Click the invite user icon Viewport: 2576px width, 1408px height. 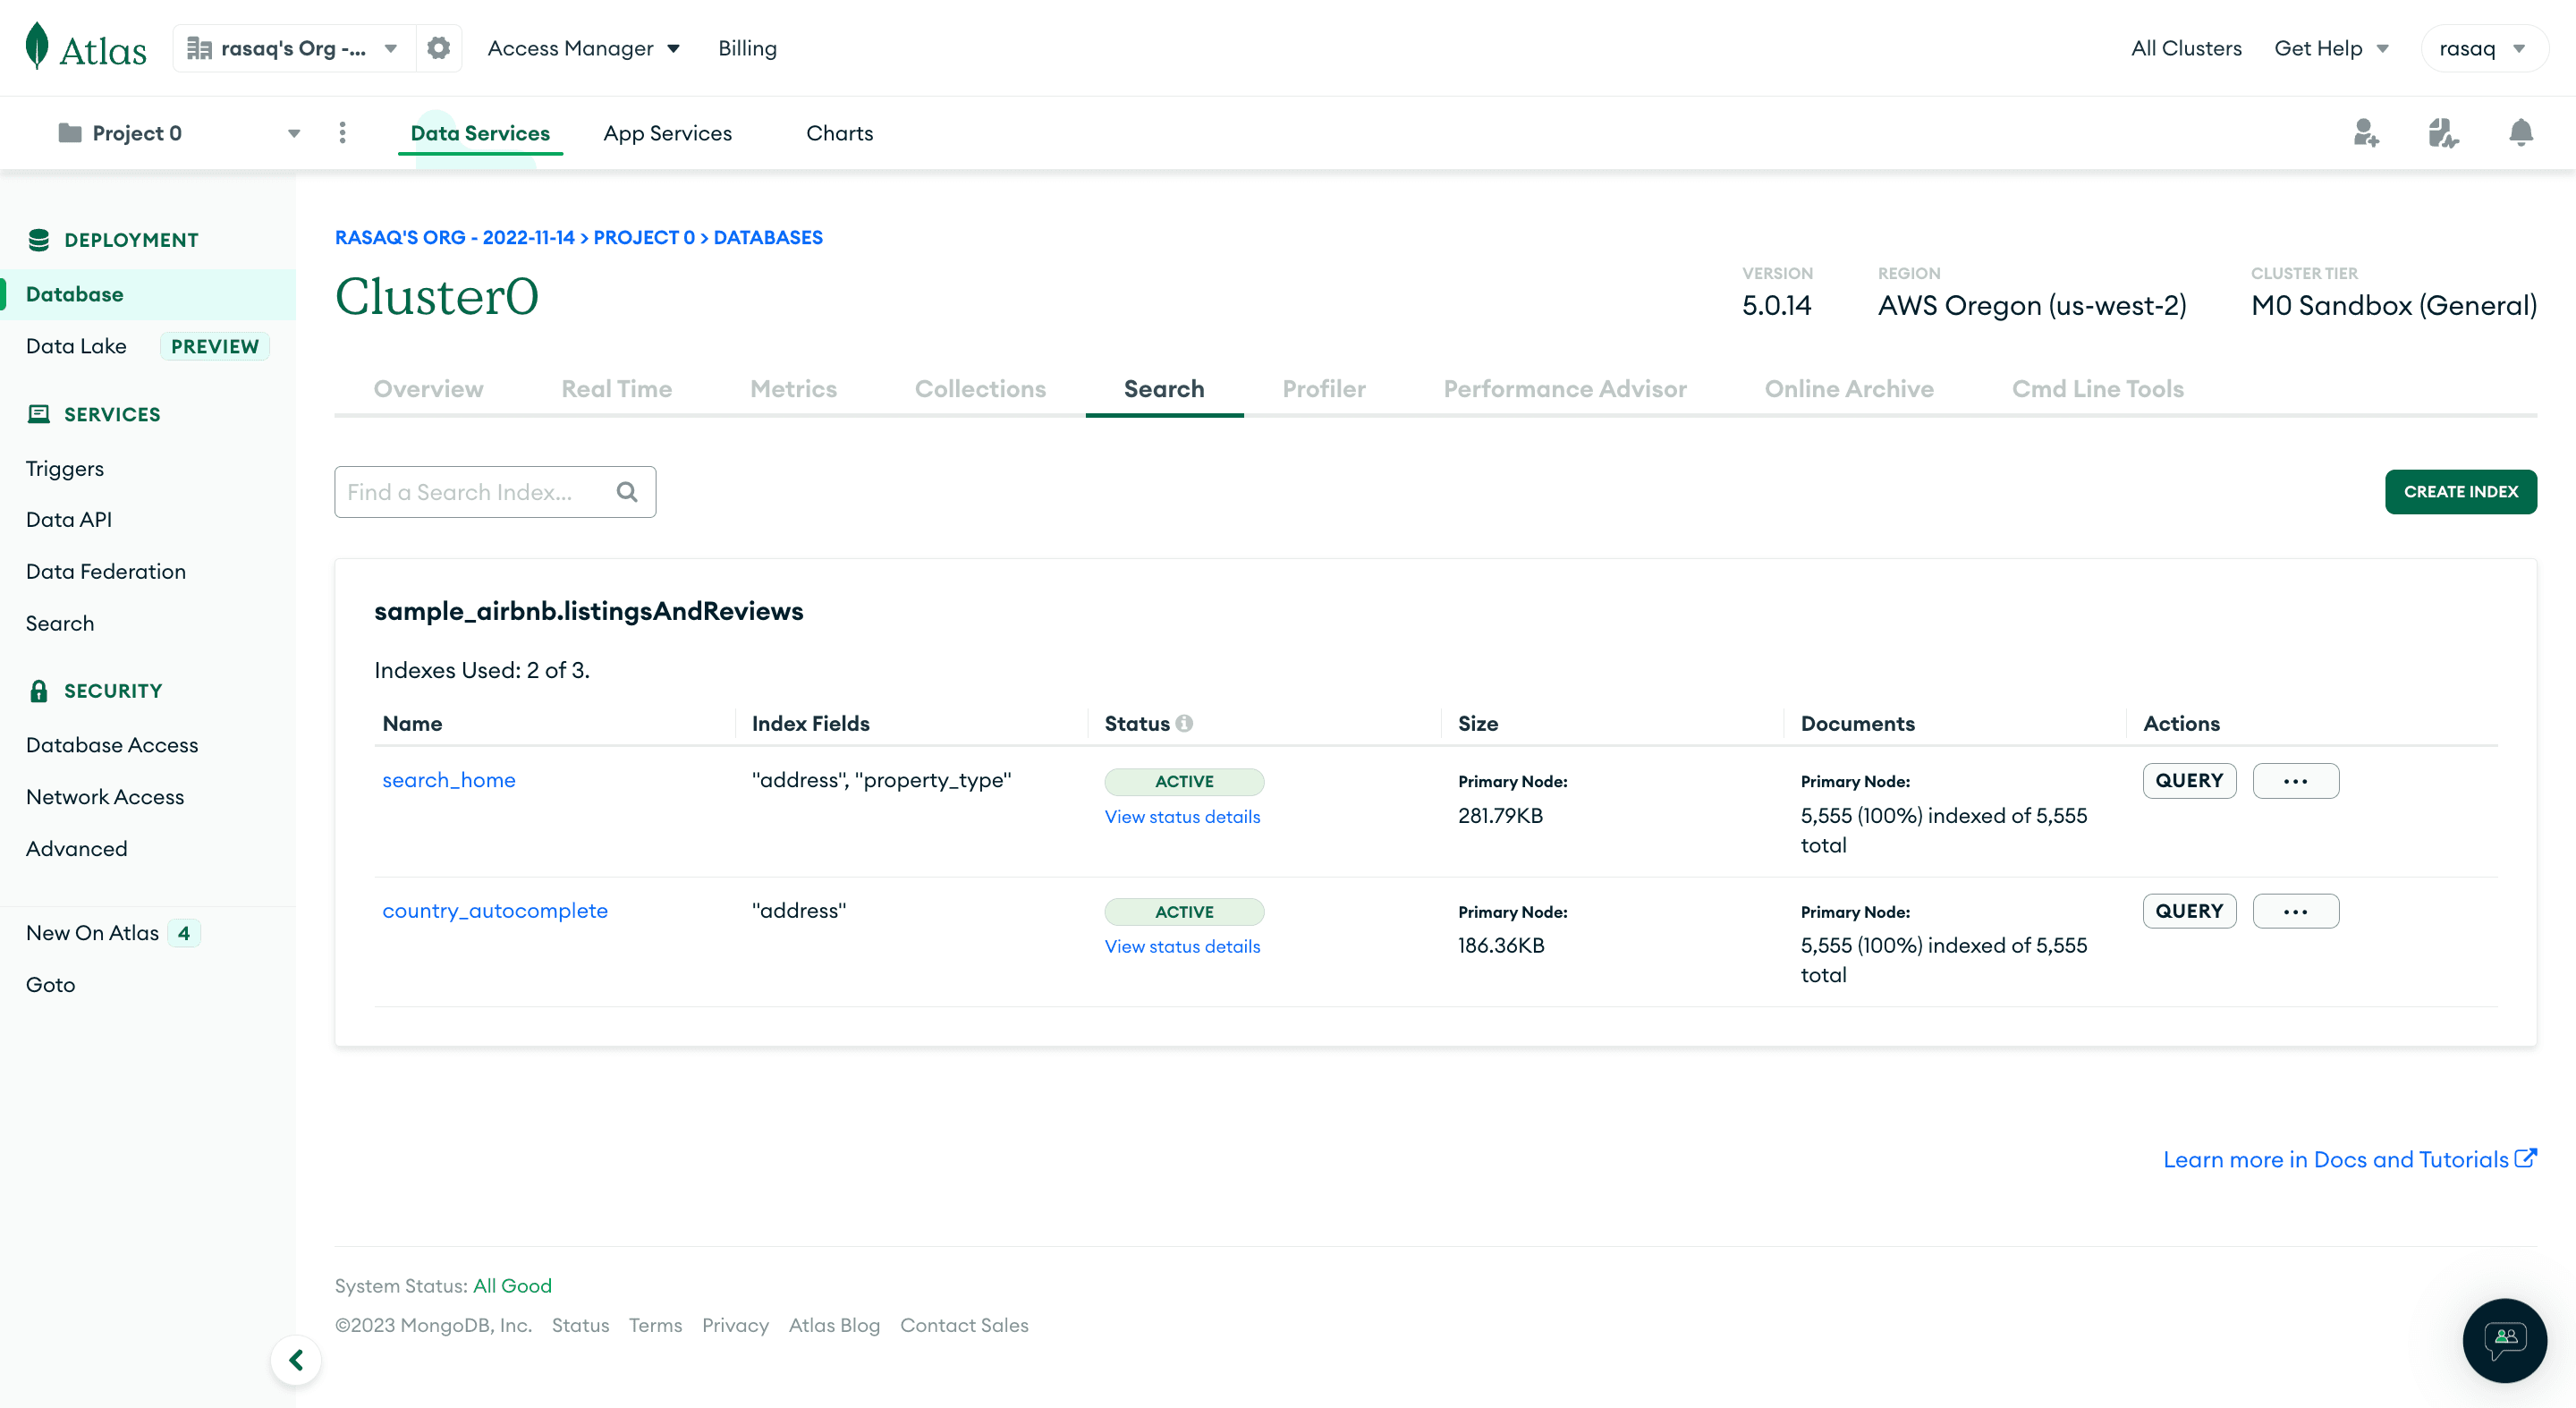pyautogui.click(x=2365, y=133)
